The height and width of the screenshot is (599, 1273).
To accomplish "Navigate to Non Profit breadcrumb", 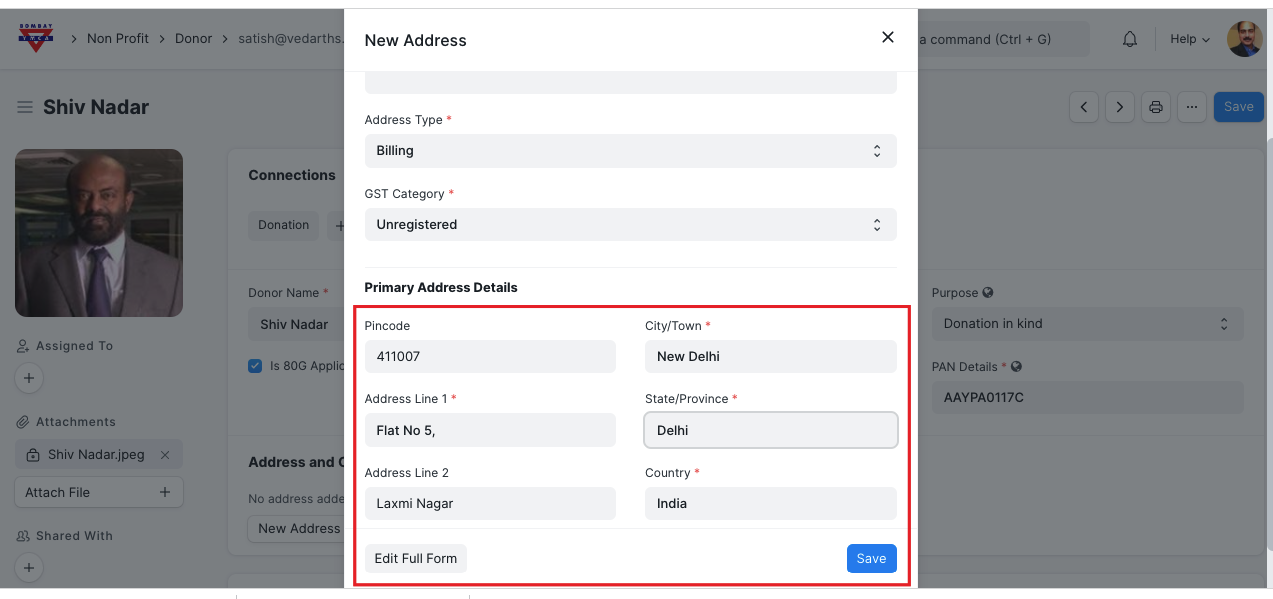I will 118,39.
